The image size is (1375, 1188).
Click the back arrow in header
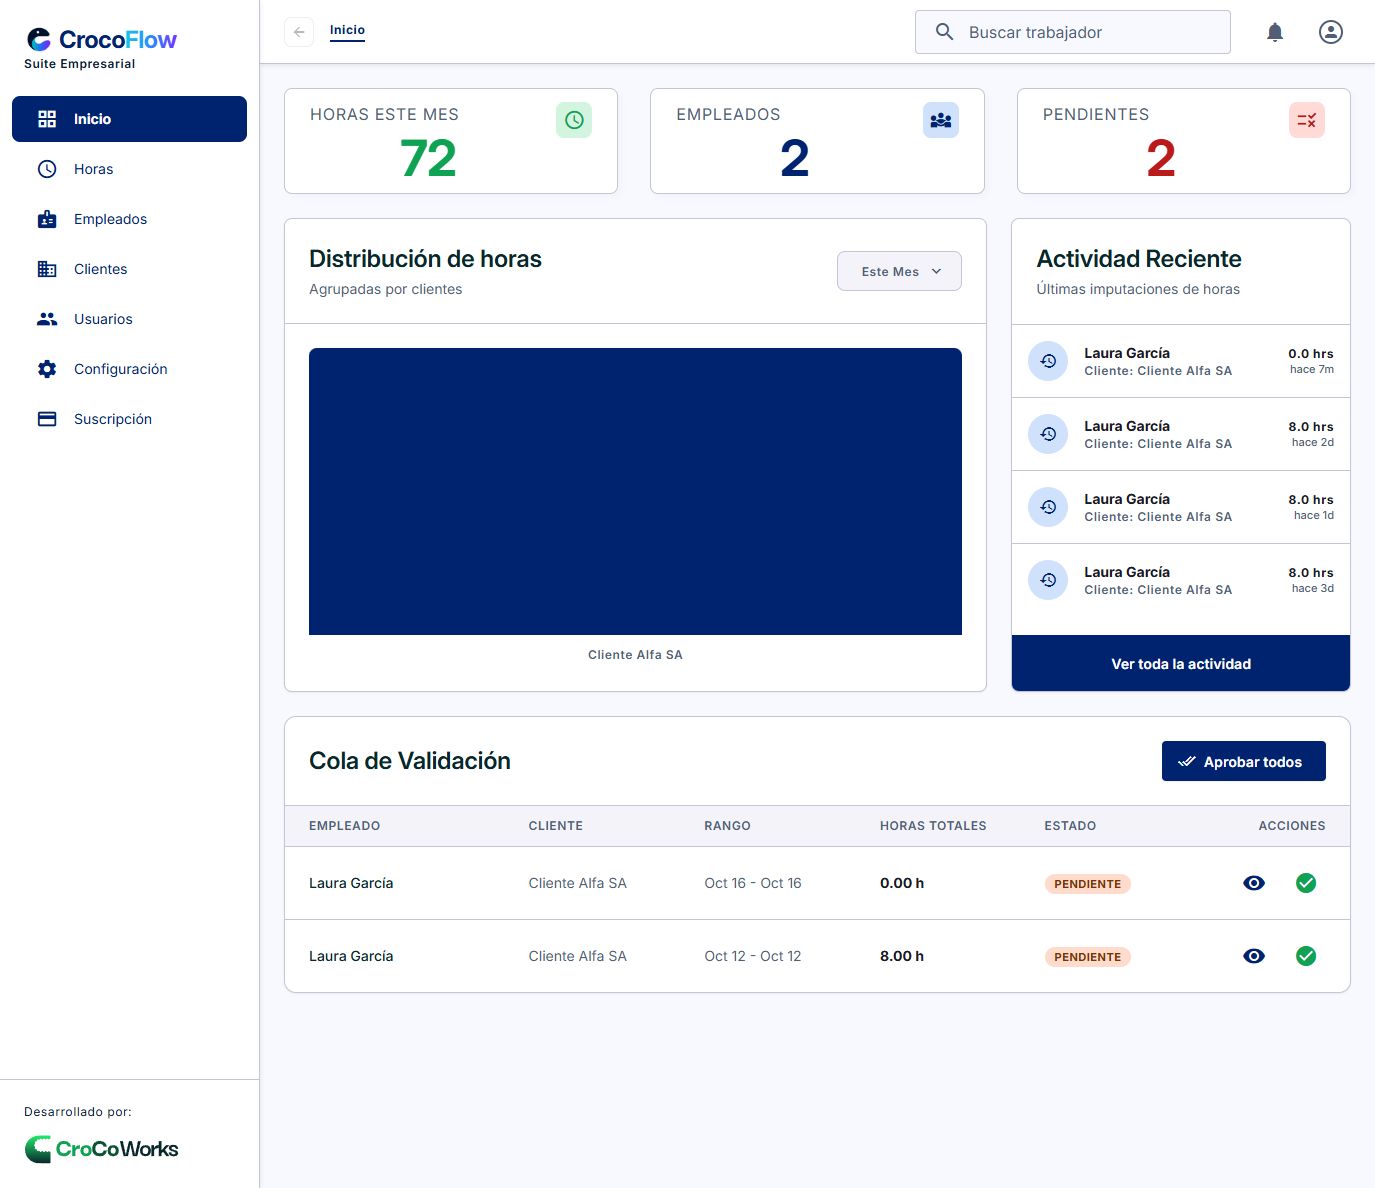click(x=299, y=32)
